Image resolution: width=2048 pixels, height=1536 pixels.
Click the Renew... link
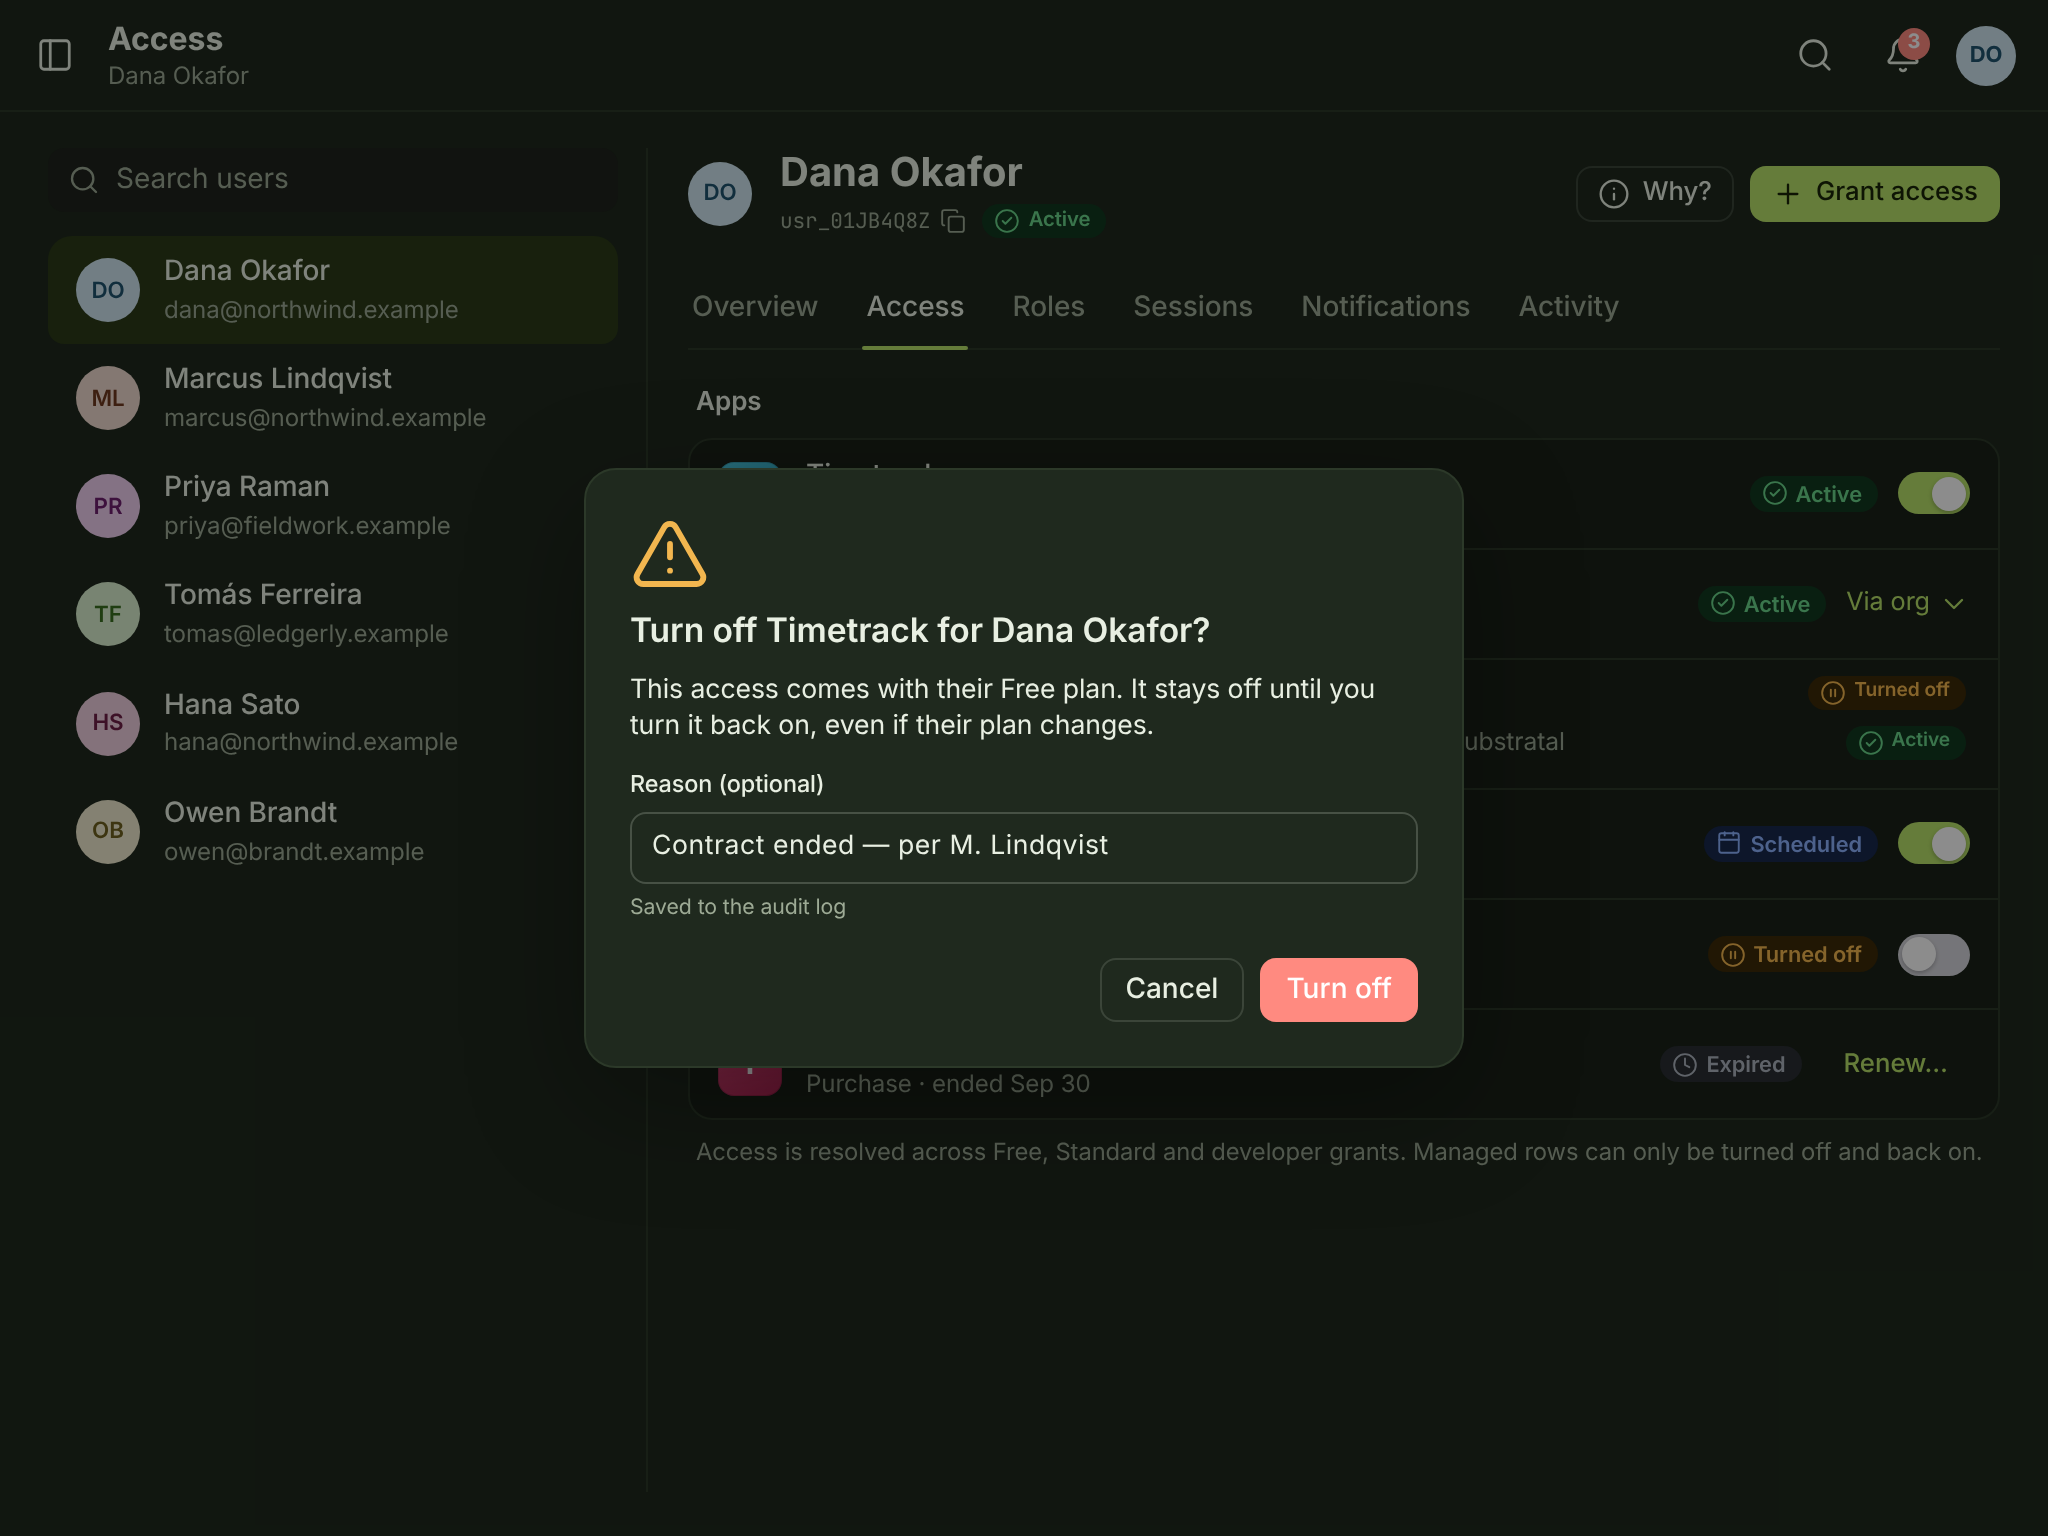point(1895,1063)
